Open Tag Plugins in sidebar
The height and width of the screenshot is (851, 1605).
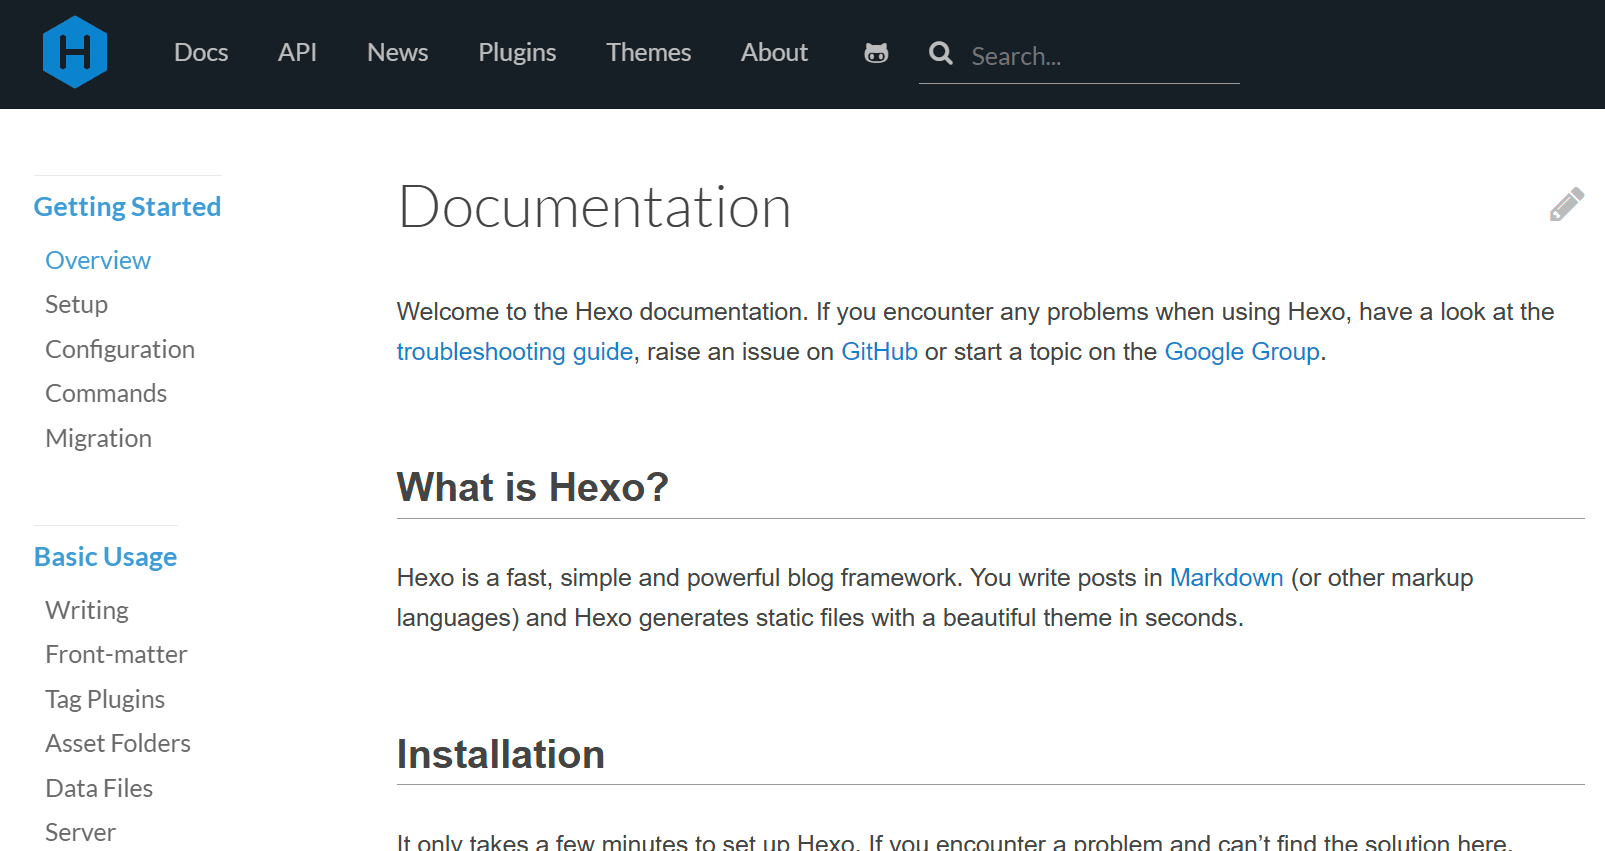pos(105,699)
